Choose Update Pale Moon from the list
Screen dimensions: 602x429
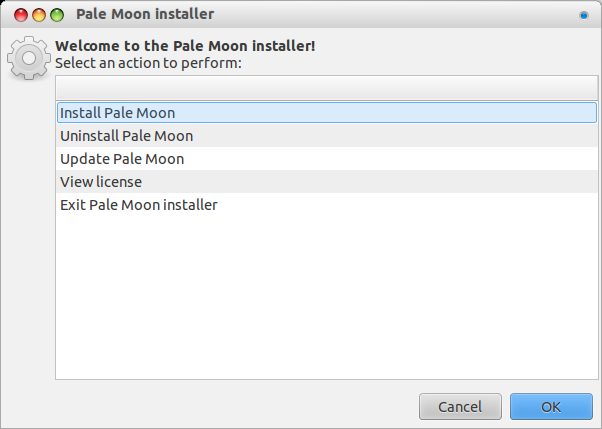click(327, 159)
